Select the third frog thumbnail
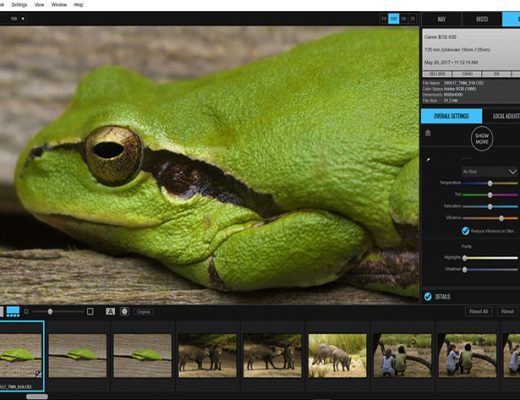This screenshot has height=400, width=520. point(143,356)
